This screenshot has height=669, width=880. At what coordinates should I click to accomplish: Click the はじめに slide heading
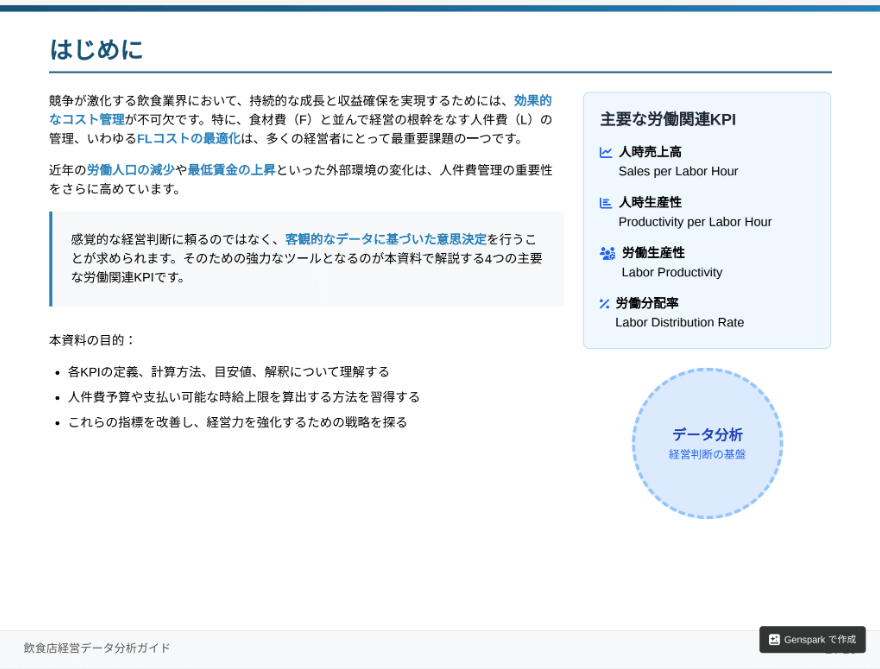(x=97, y=49)
